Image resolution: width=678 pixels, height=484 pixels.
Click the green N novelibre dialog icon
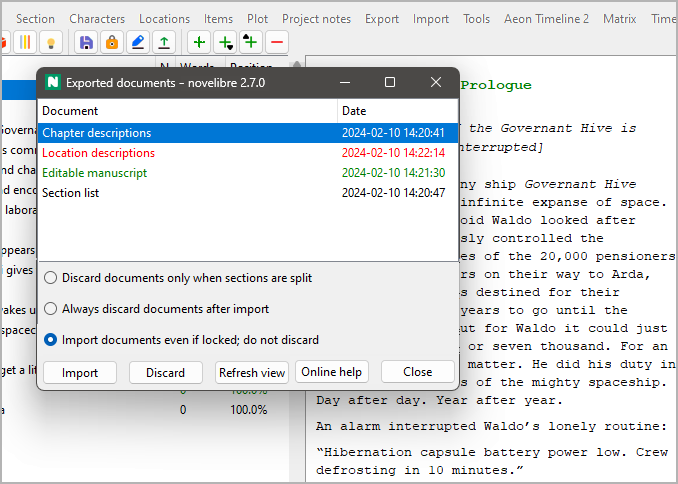tap(53, 82)
